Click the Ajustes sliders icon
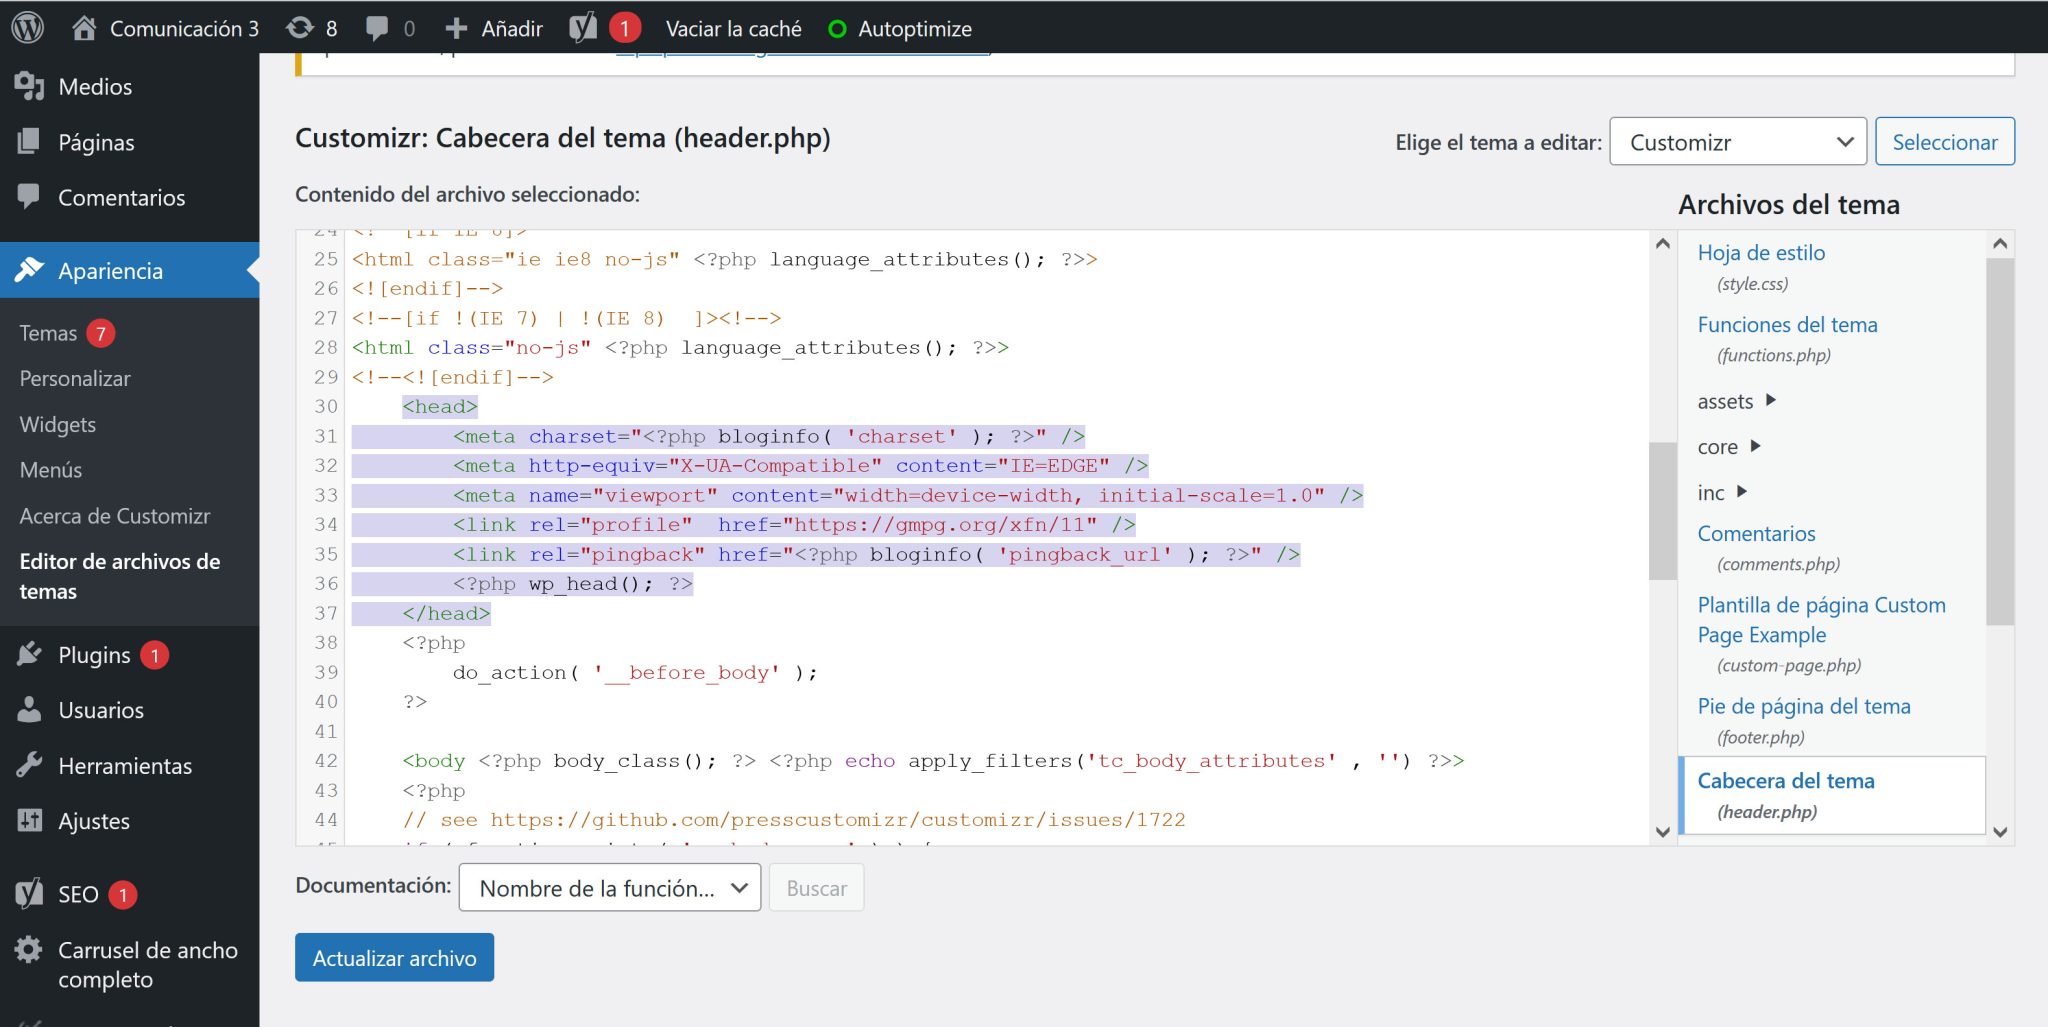Viewport: 2048px width, 1027px height. coord(30,820)
